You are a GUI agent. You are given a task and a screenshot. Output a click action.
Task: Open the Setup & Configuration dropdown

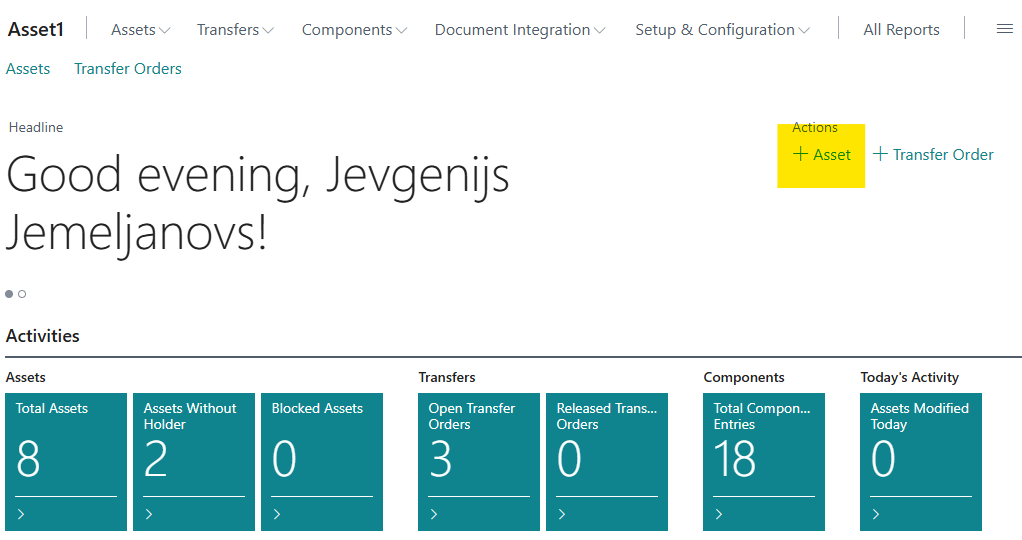point(722,30)
